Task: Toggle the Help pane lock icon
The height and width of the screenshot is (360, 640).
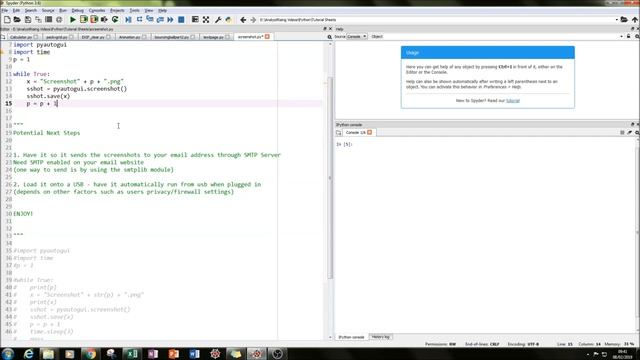Action: click(629, 37)
